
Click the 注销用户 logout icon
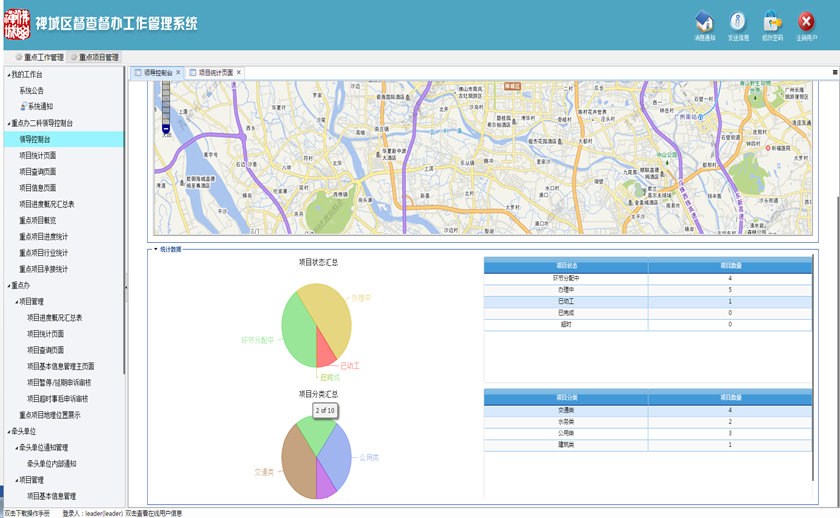(806, 22)
